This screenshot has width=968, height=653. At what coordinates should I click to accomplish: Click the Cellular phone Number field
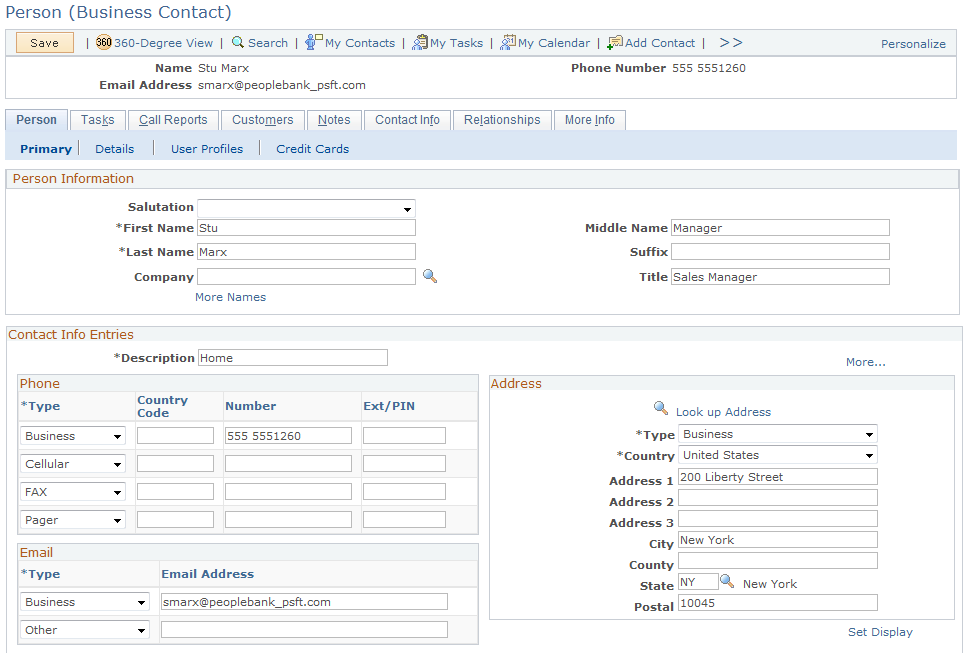click(x=288, y=464)
